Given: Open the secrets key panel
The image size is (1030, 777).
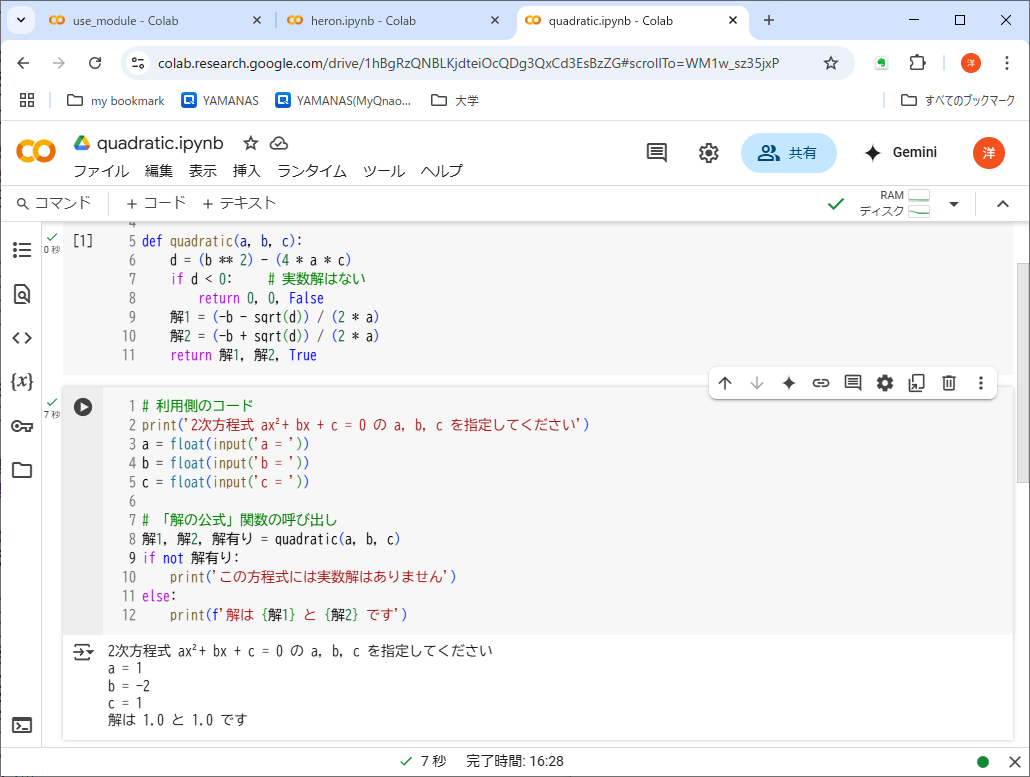Looking at the screenshot, I should (22, 426).
